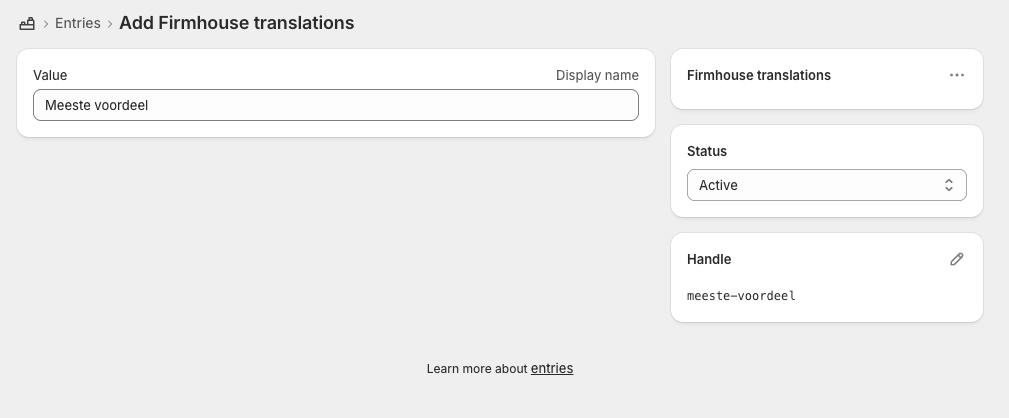Screen dimensions: 1009x418
Task: Open the Status dropdown showing Active
Action: (x=827, y=185)
